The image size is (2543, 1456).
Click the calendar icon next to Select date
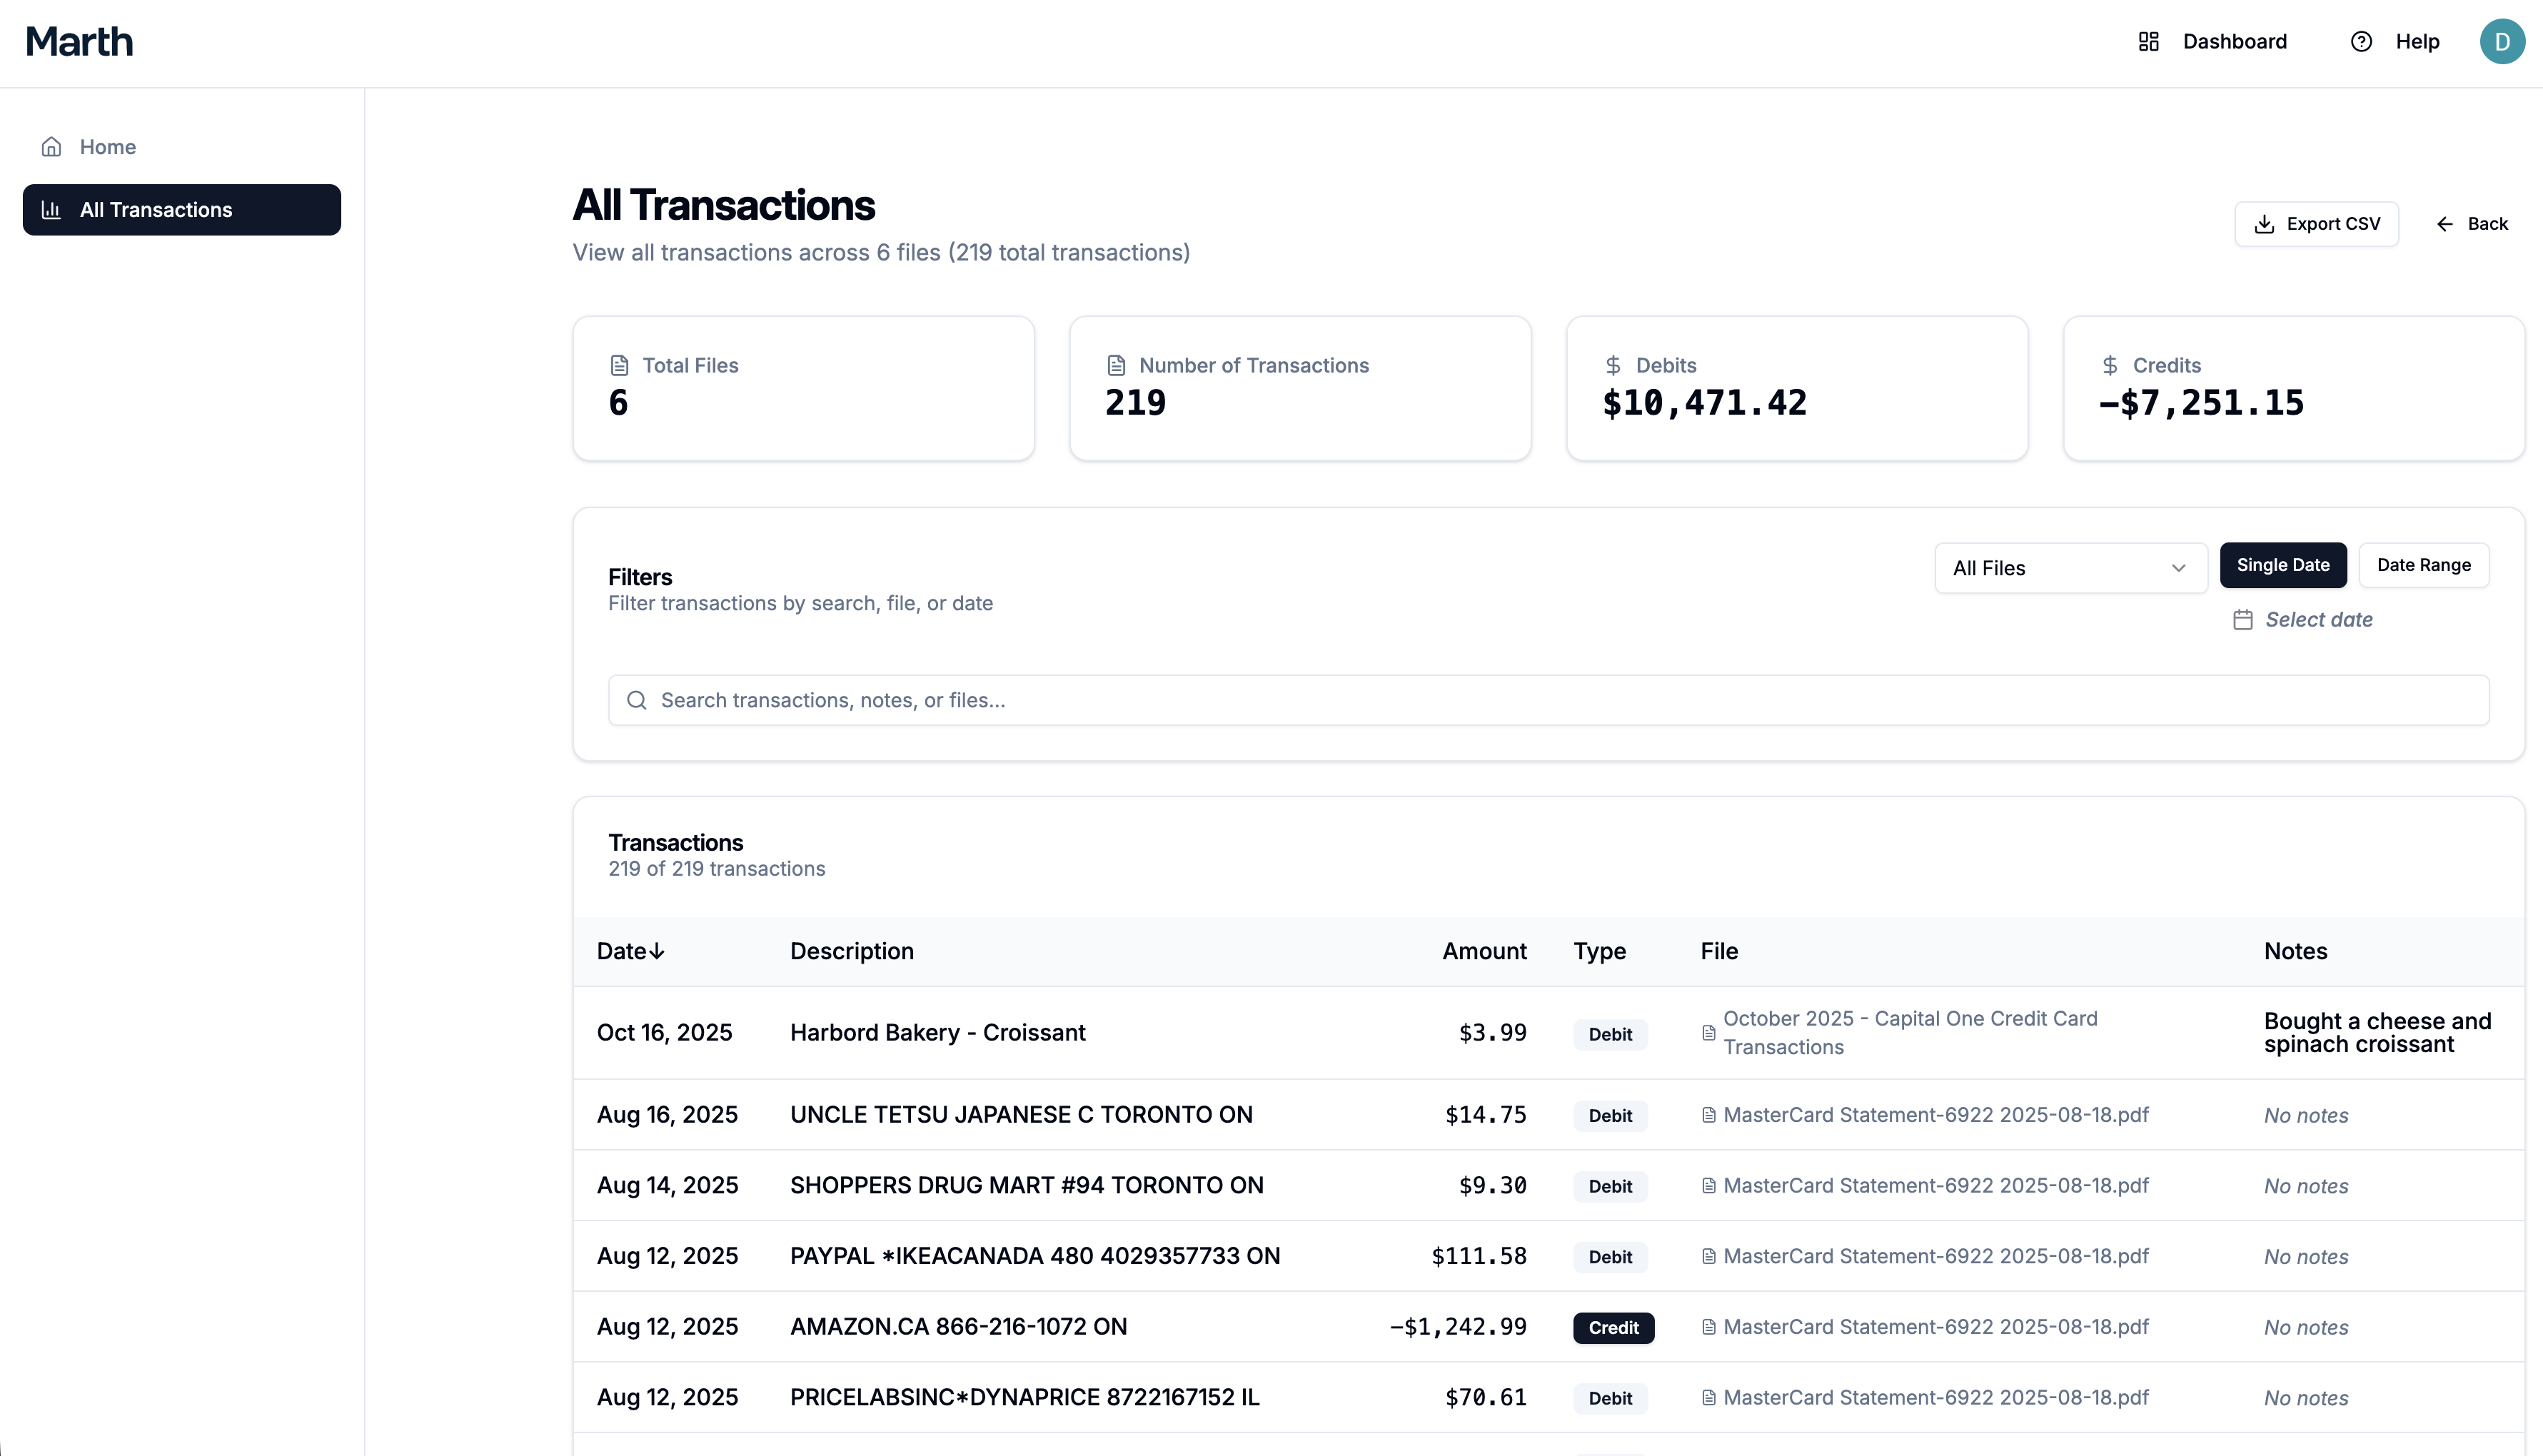coord(2243,620)
